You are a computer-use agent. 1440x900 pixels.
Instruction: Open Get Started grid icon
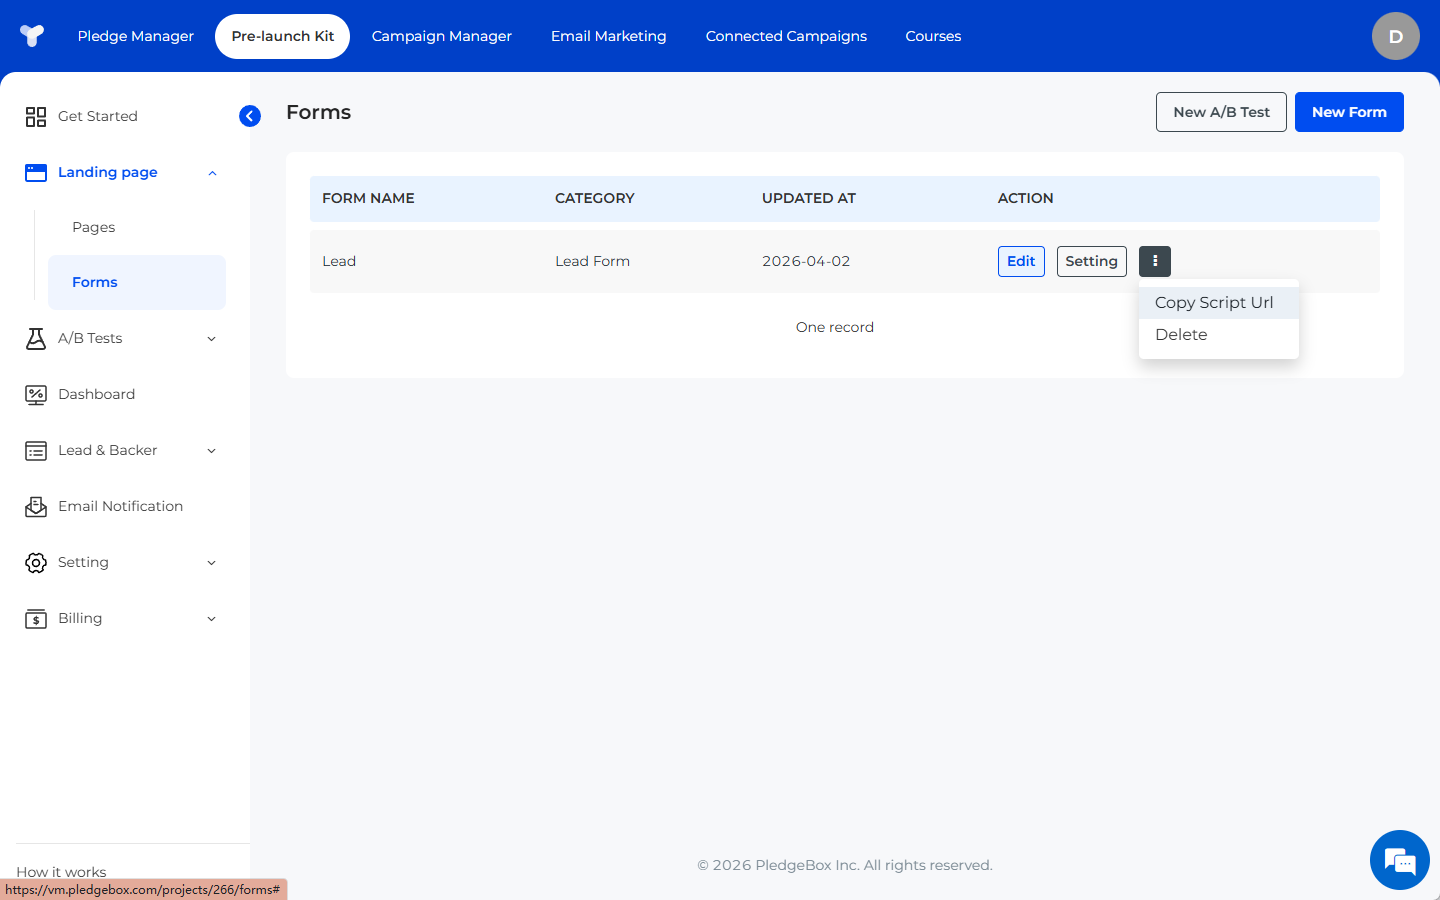click(x=36, y=117)
